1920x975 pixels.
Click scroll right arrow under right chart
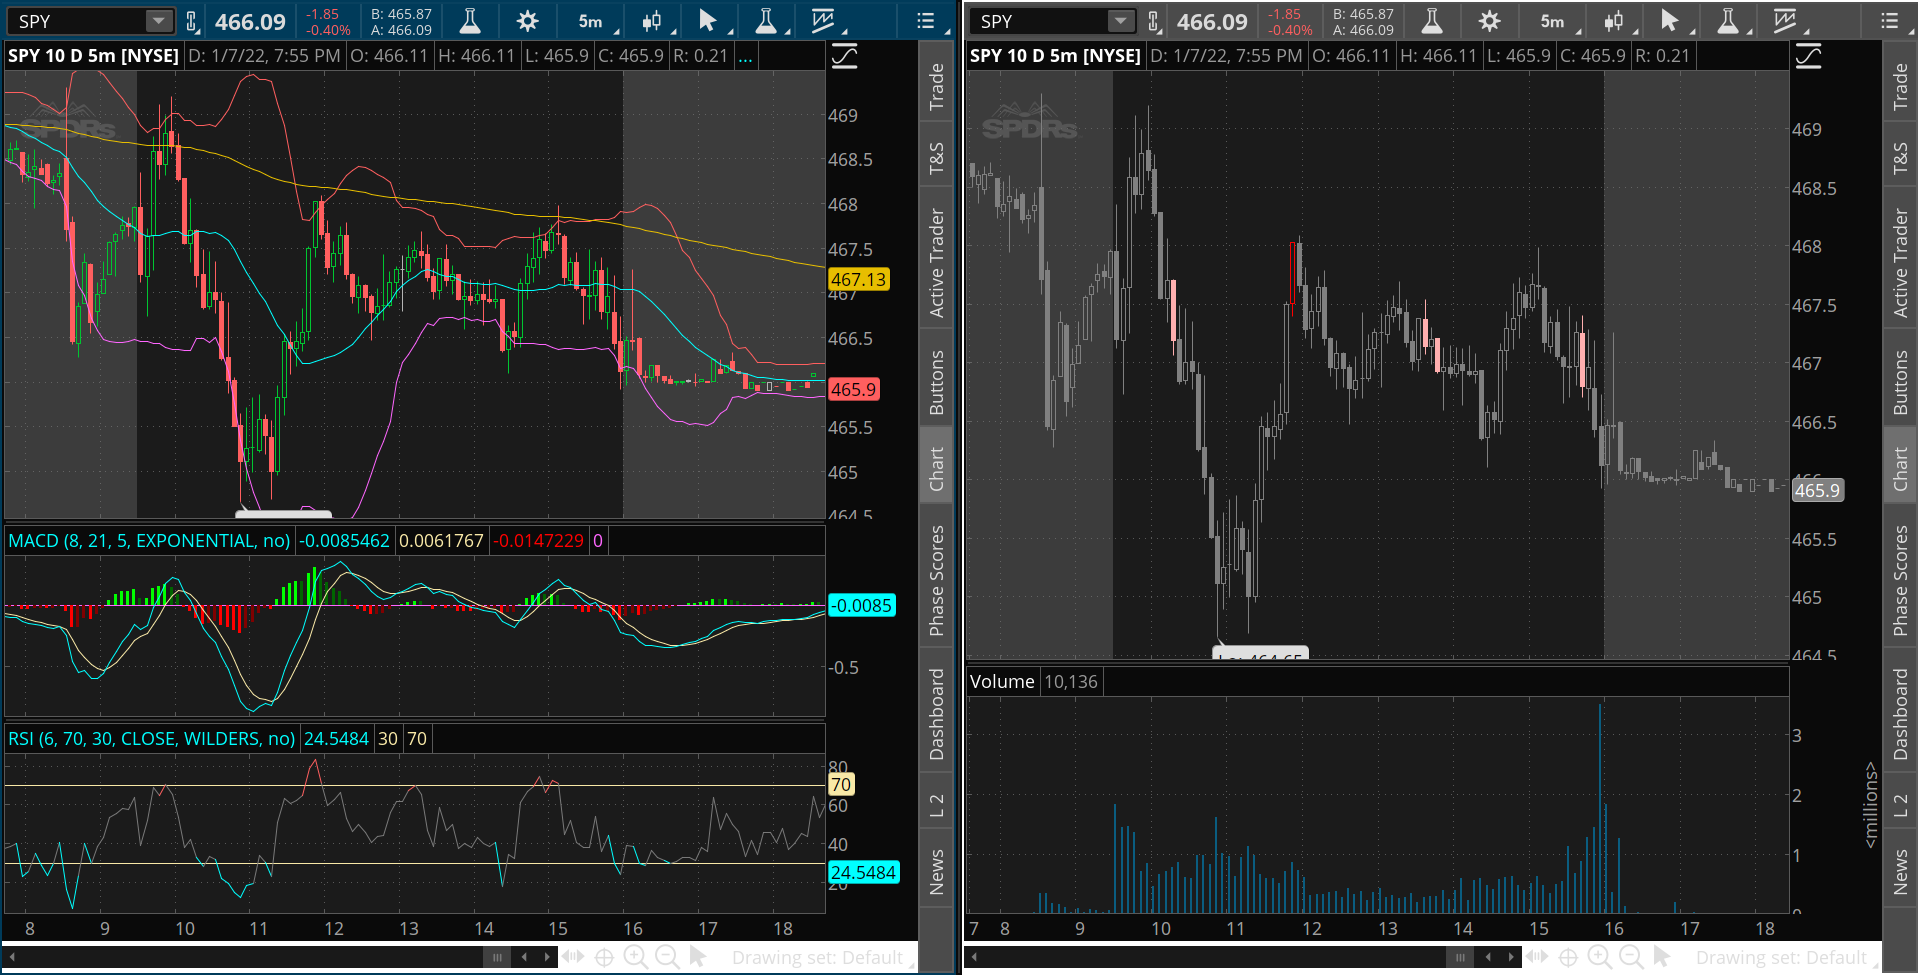[x=1510, y=957]
